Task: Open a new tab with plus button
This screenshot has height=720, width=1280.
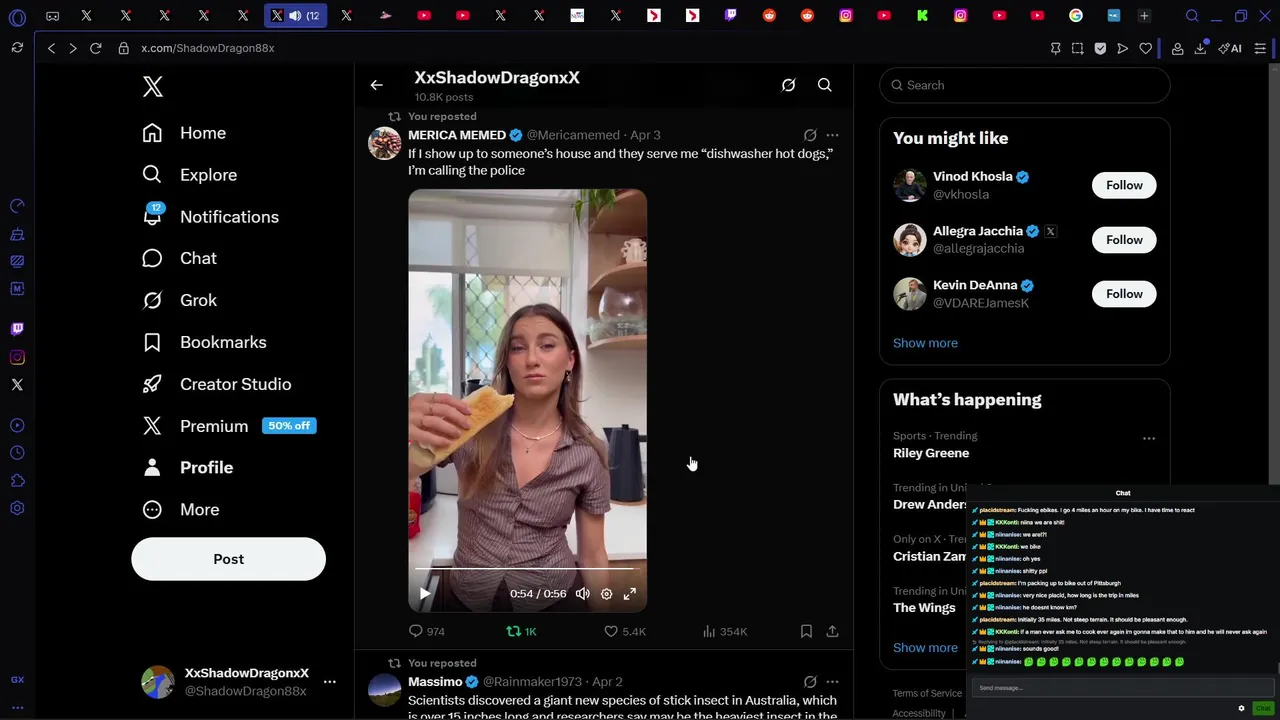Action: (1144, 15)
